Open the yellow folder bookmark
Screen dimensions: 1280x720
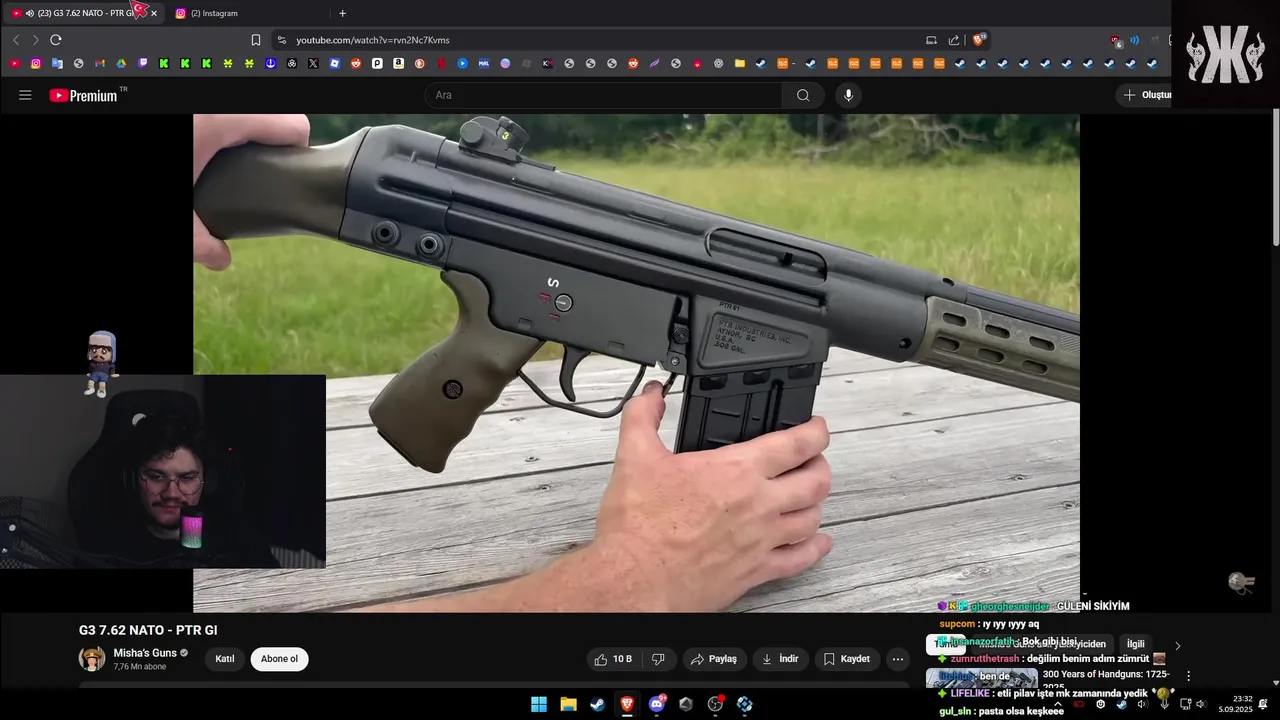coord(740,63)
